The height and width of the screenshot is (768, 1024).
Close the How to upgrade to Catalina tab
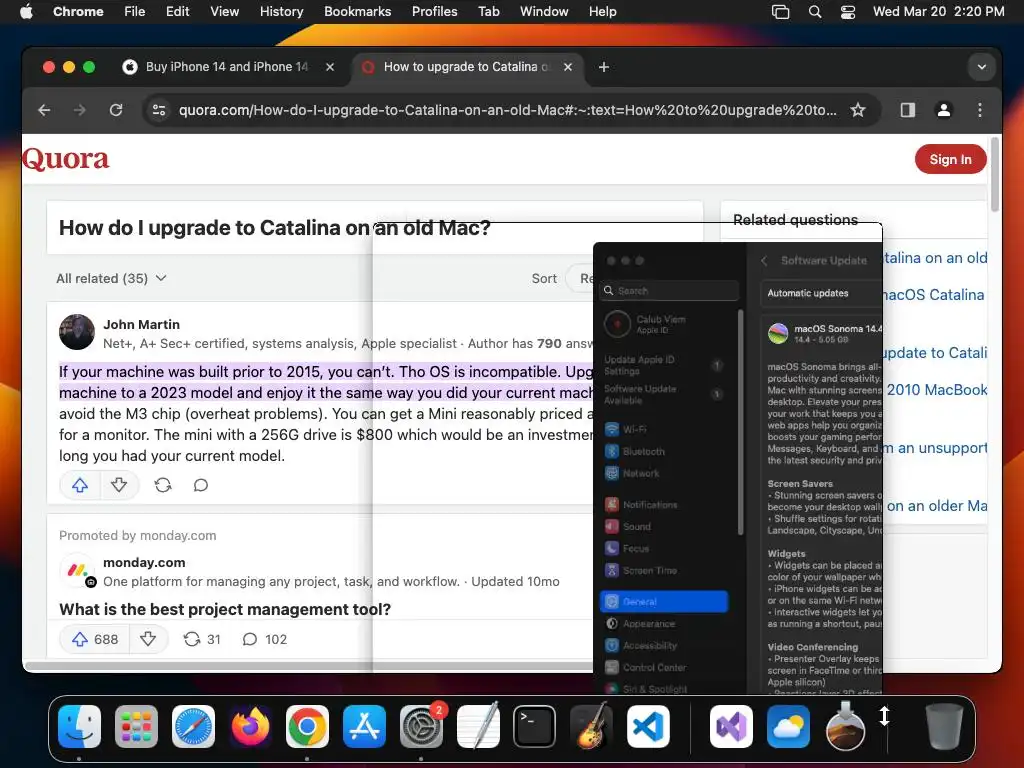568,67
